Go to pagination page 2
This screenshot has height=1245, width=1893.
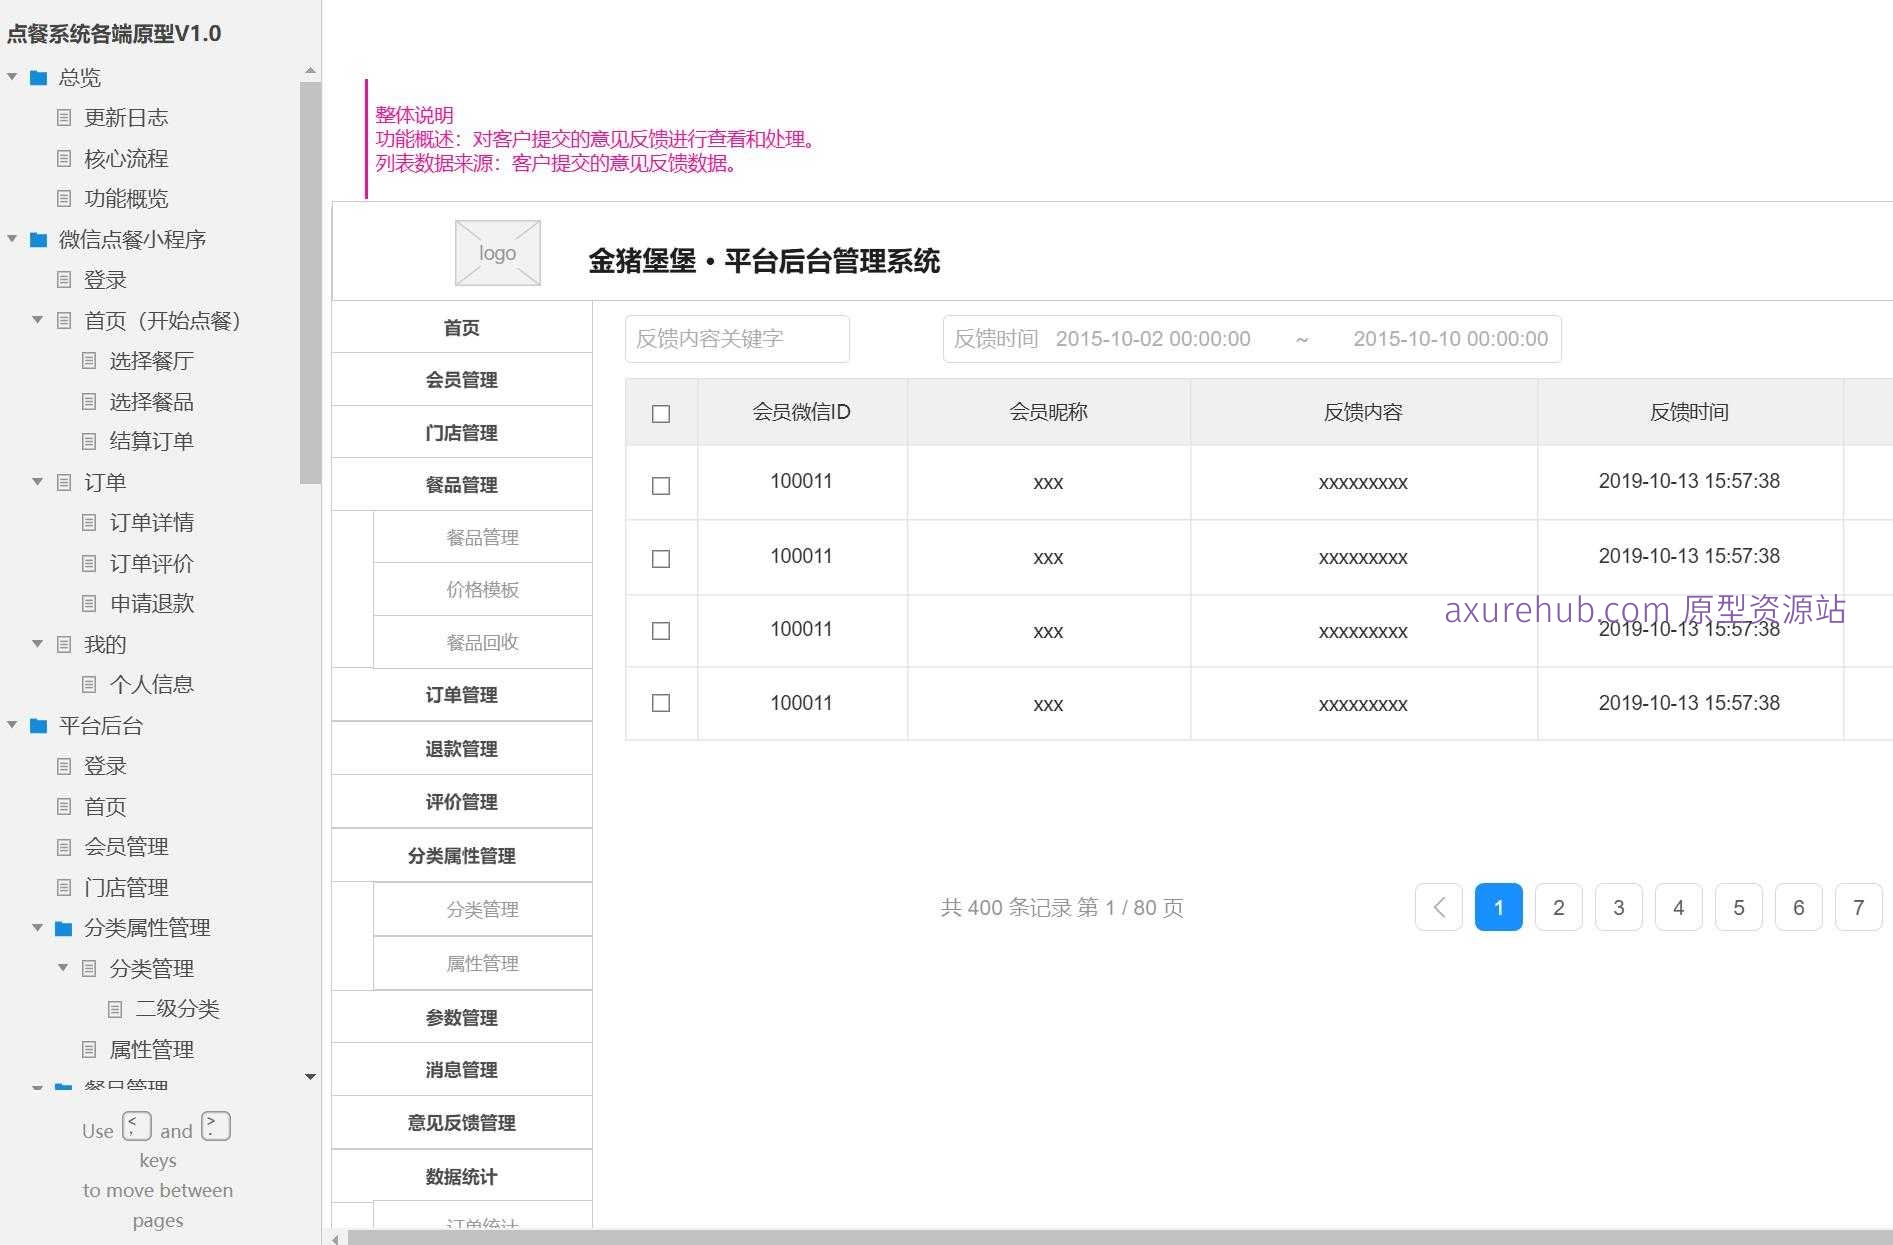[1559, 907]
